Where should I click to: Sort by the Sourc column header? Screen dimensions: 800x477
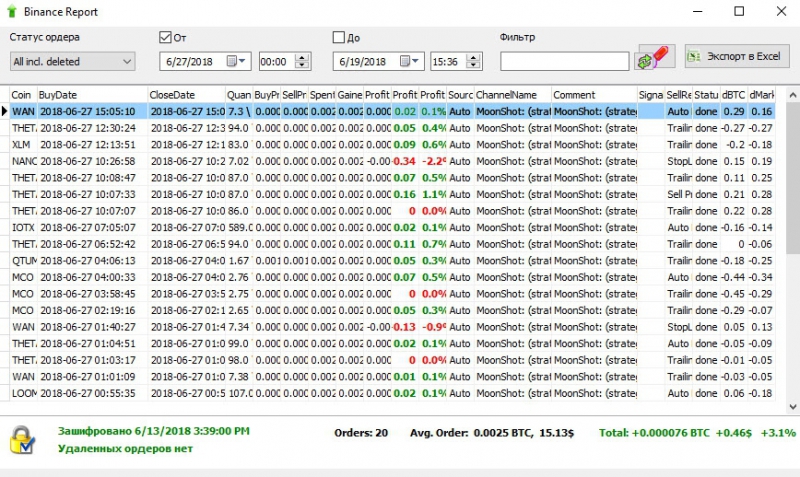[x=460, y=95]
